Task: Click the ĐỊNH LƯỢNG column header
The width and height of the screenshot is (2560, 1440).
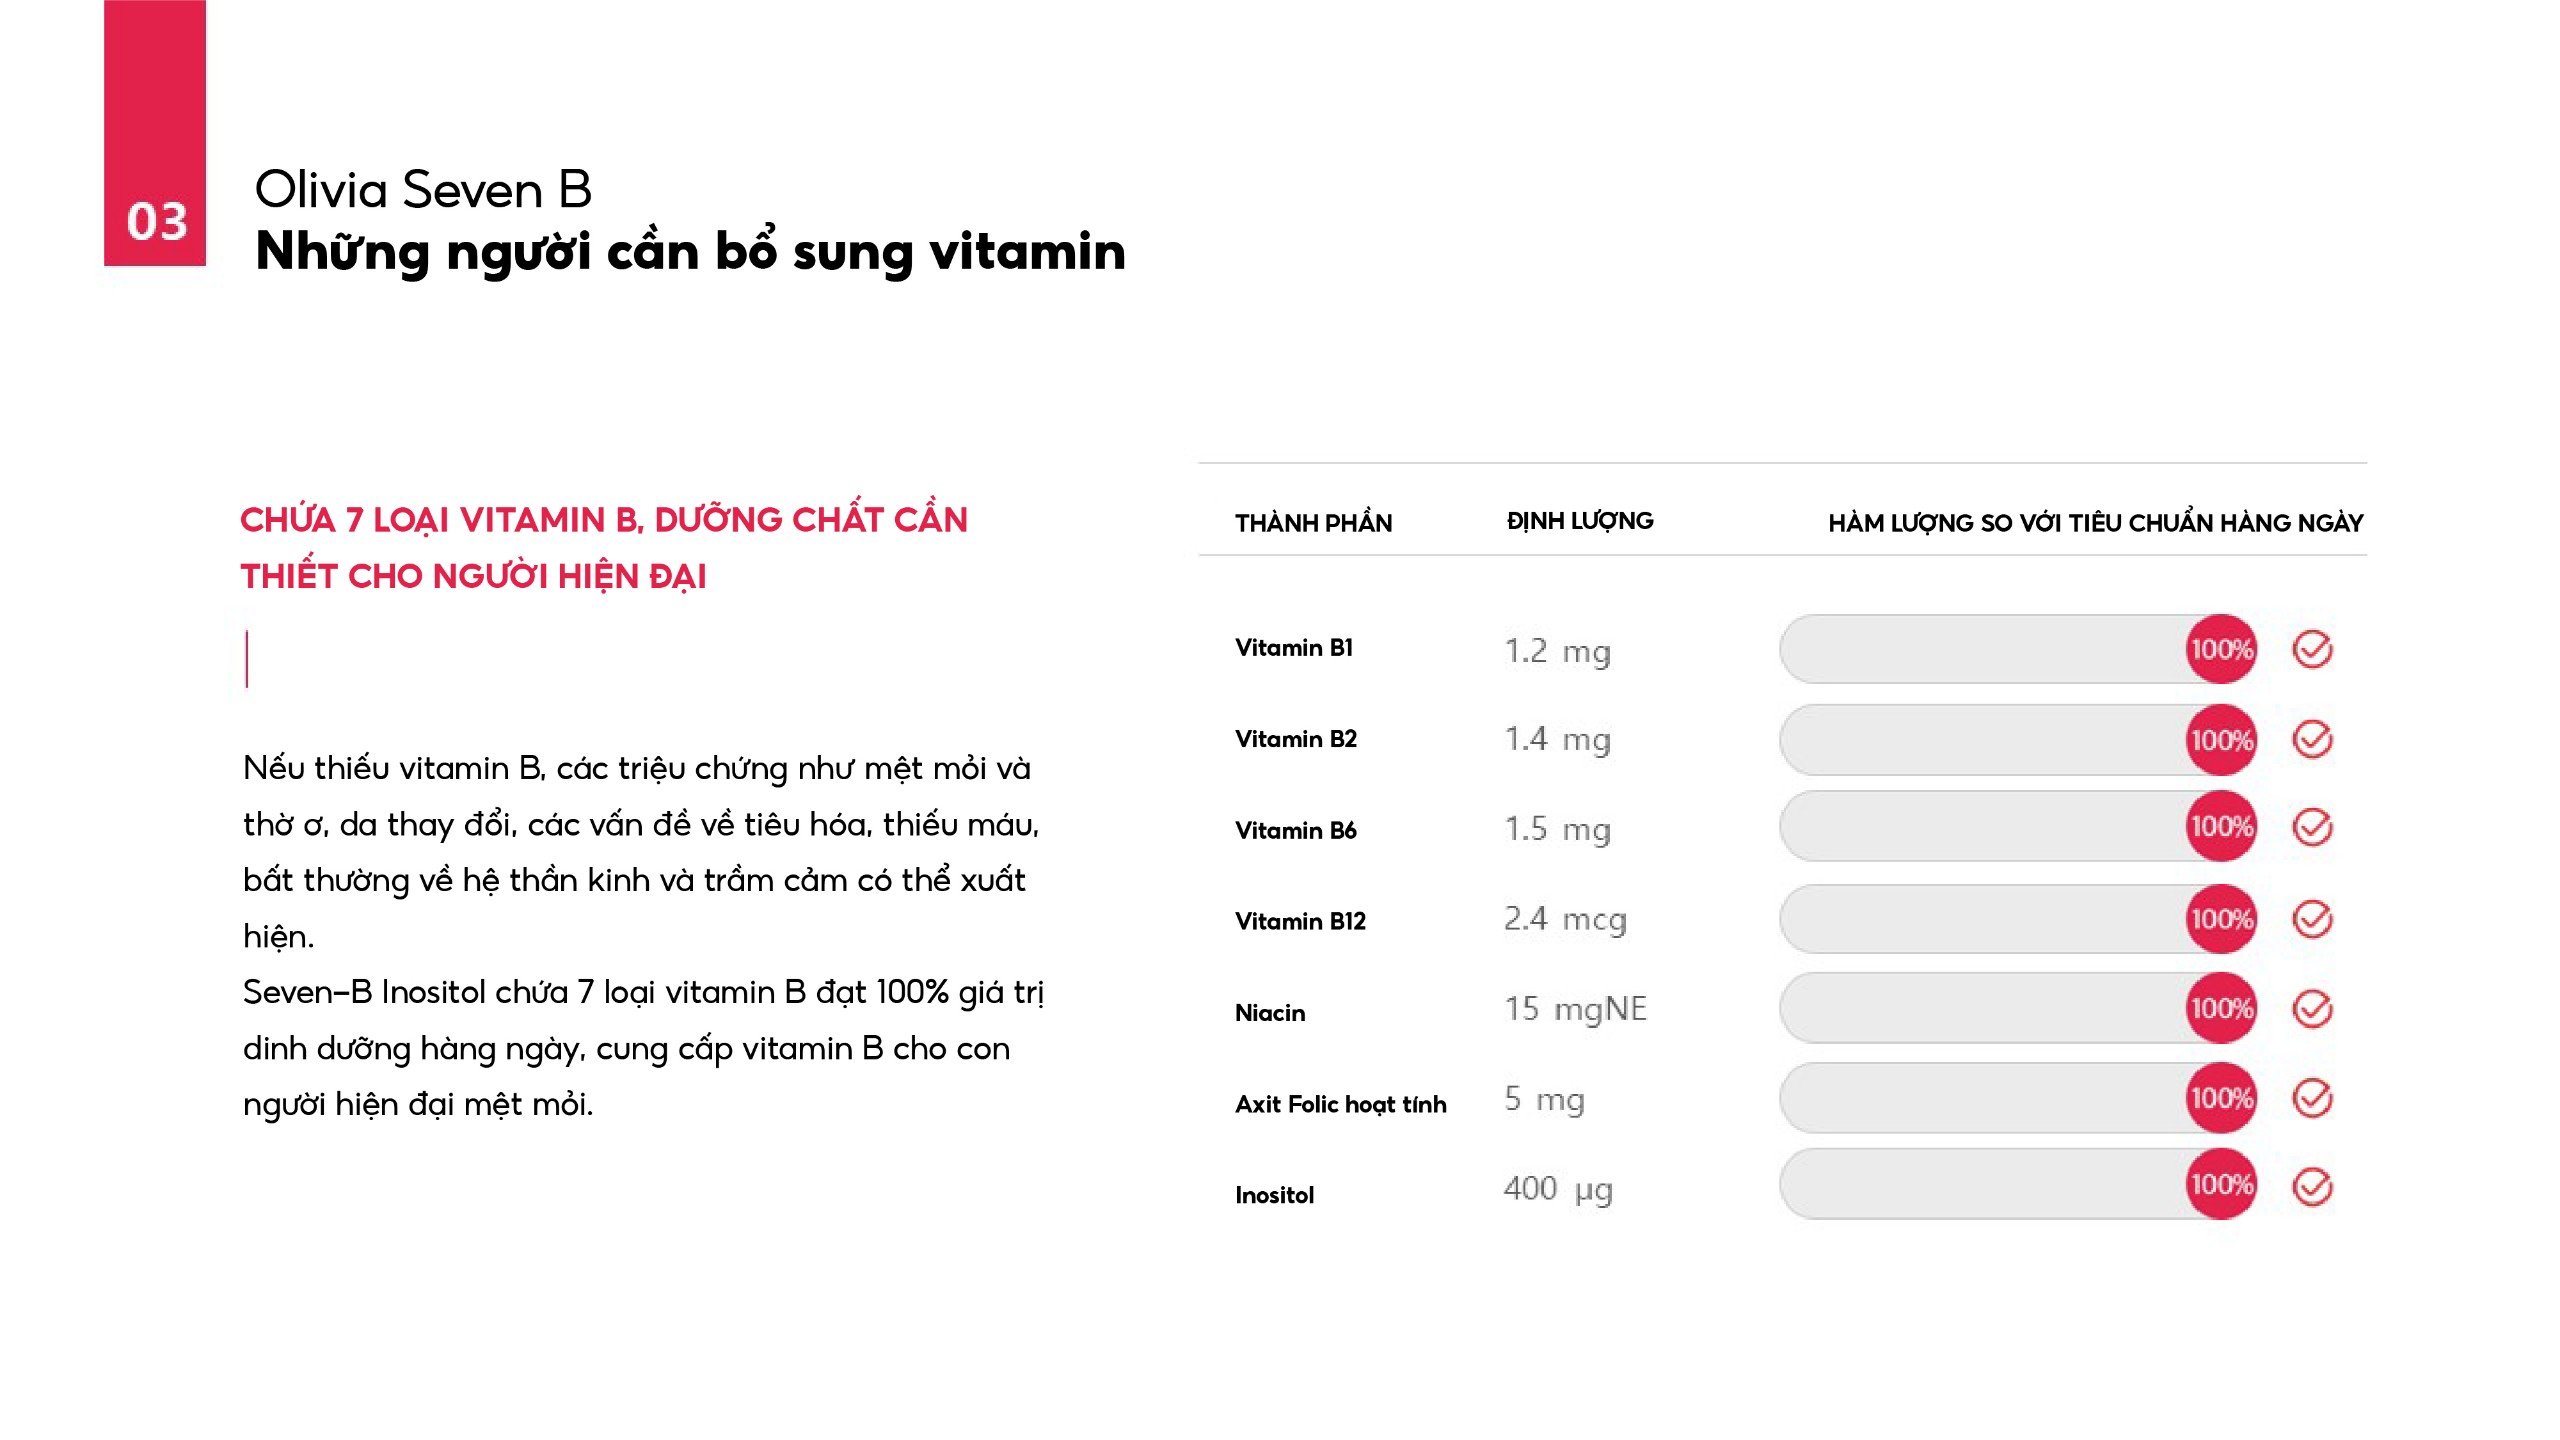Action: pos(1580,521)
